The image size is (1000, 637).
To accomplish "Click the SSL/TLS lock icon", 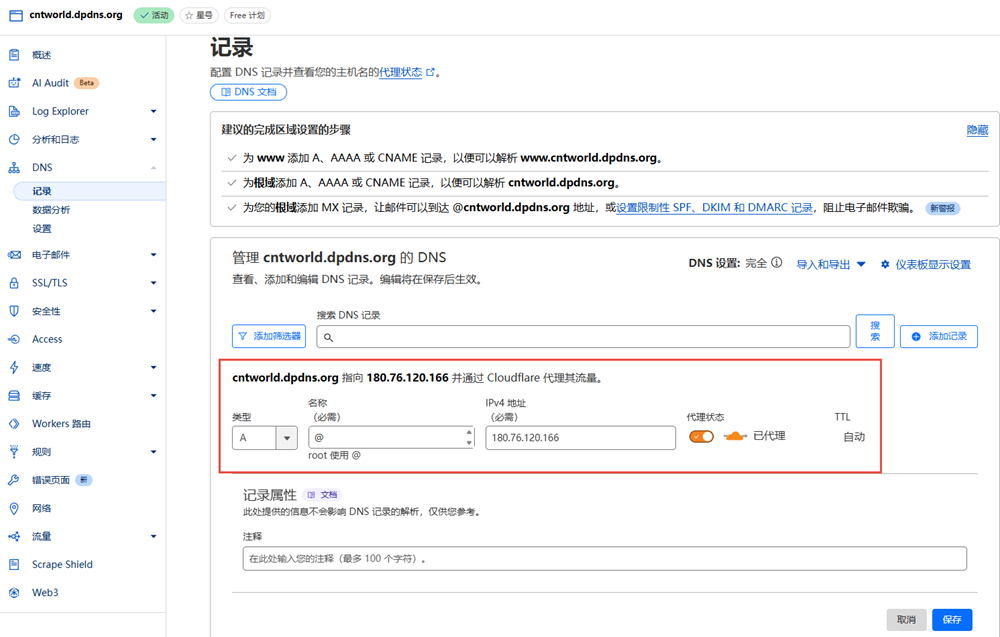I will pos(14,283).
